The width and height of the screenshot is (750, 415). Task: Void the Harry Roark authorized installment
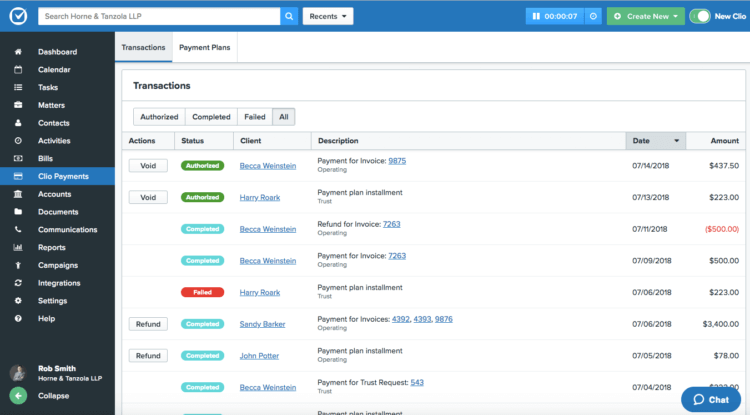(x=148, y=197)
